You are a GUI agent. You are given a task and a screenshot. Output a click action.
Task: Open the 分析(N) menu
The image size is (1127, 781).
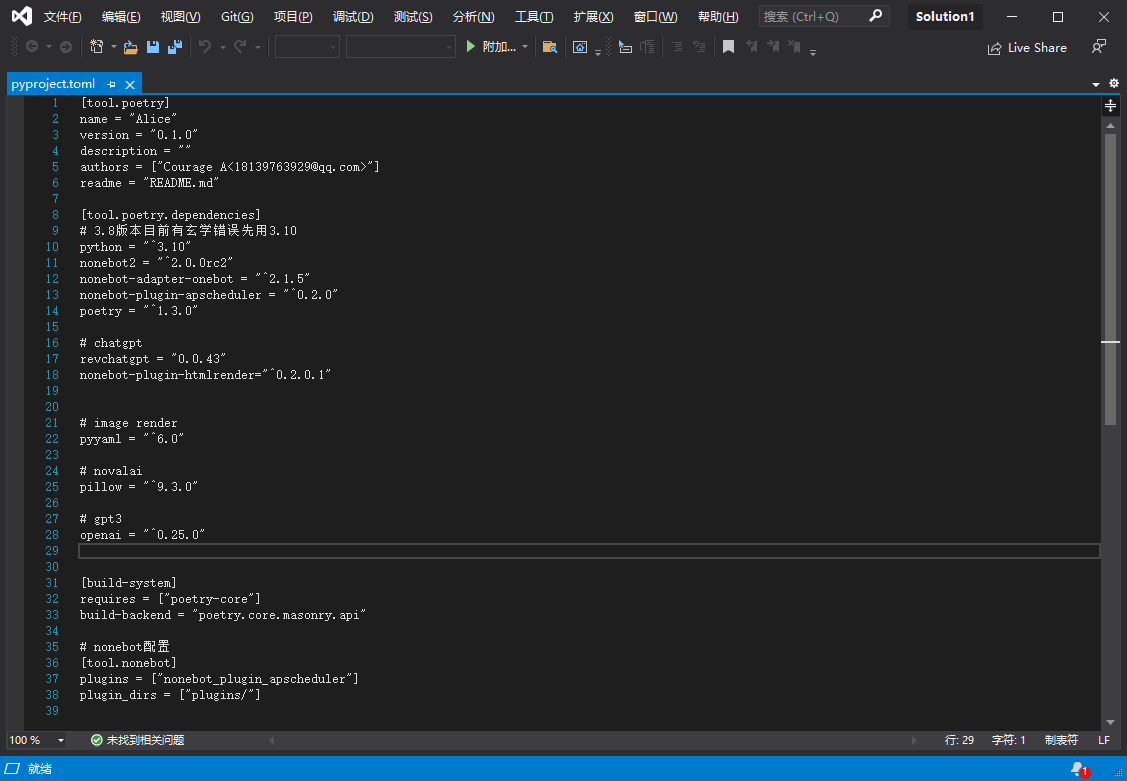coord(473,17)
